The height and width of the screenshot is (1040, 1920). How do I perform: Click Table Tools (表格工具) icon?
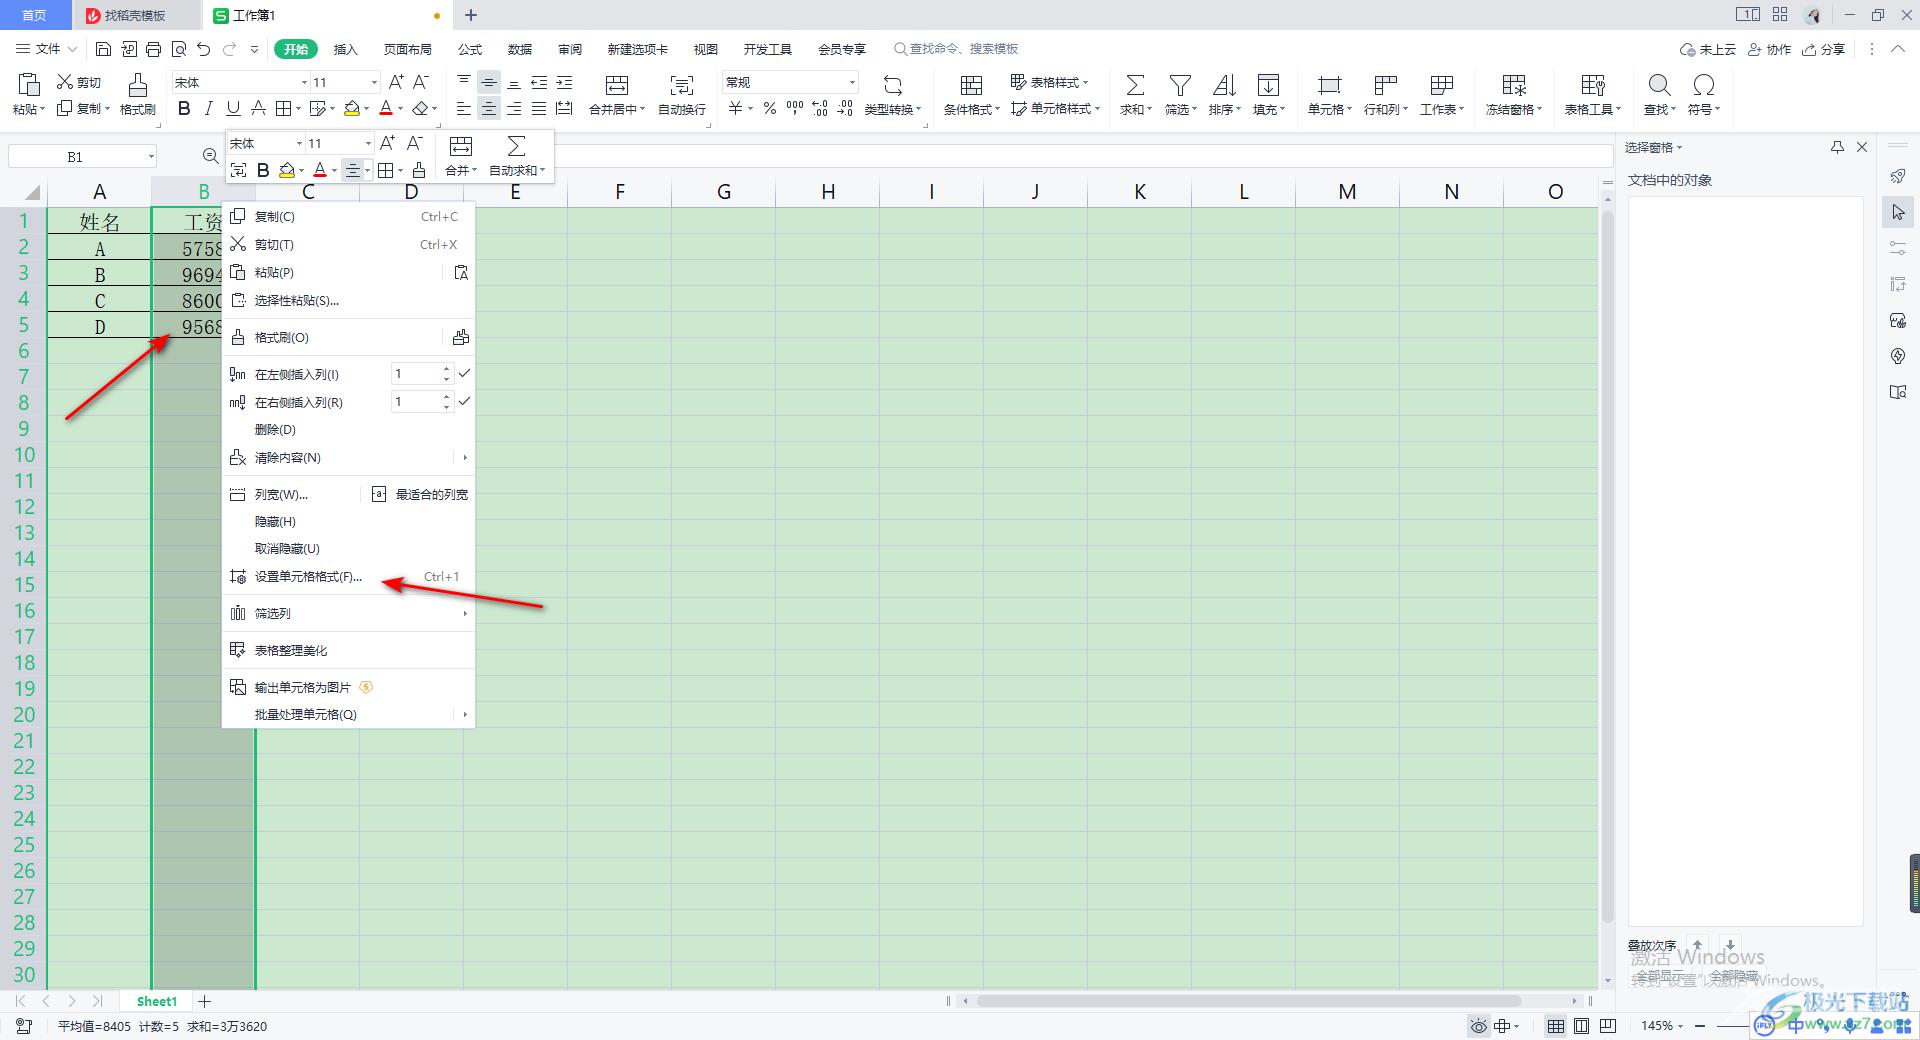pos(1593,85)
